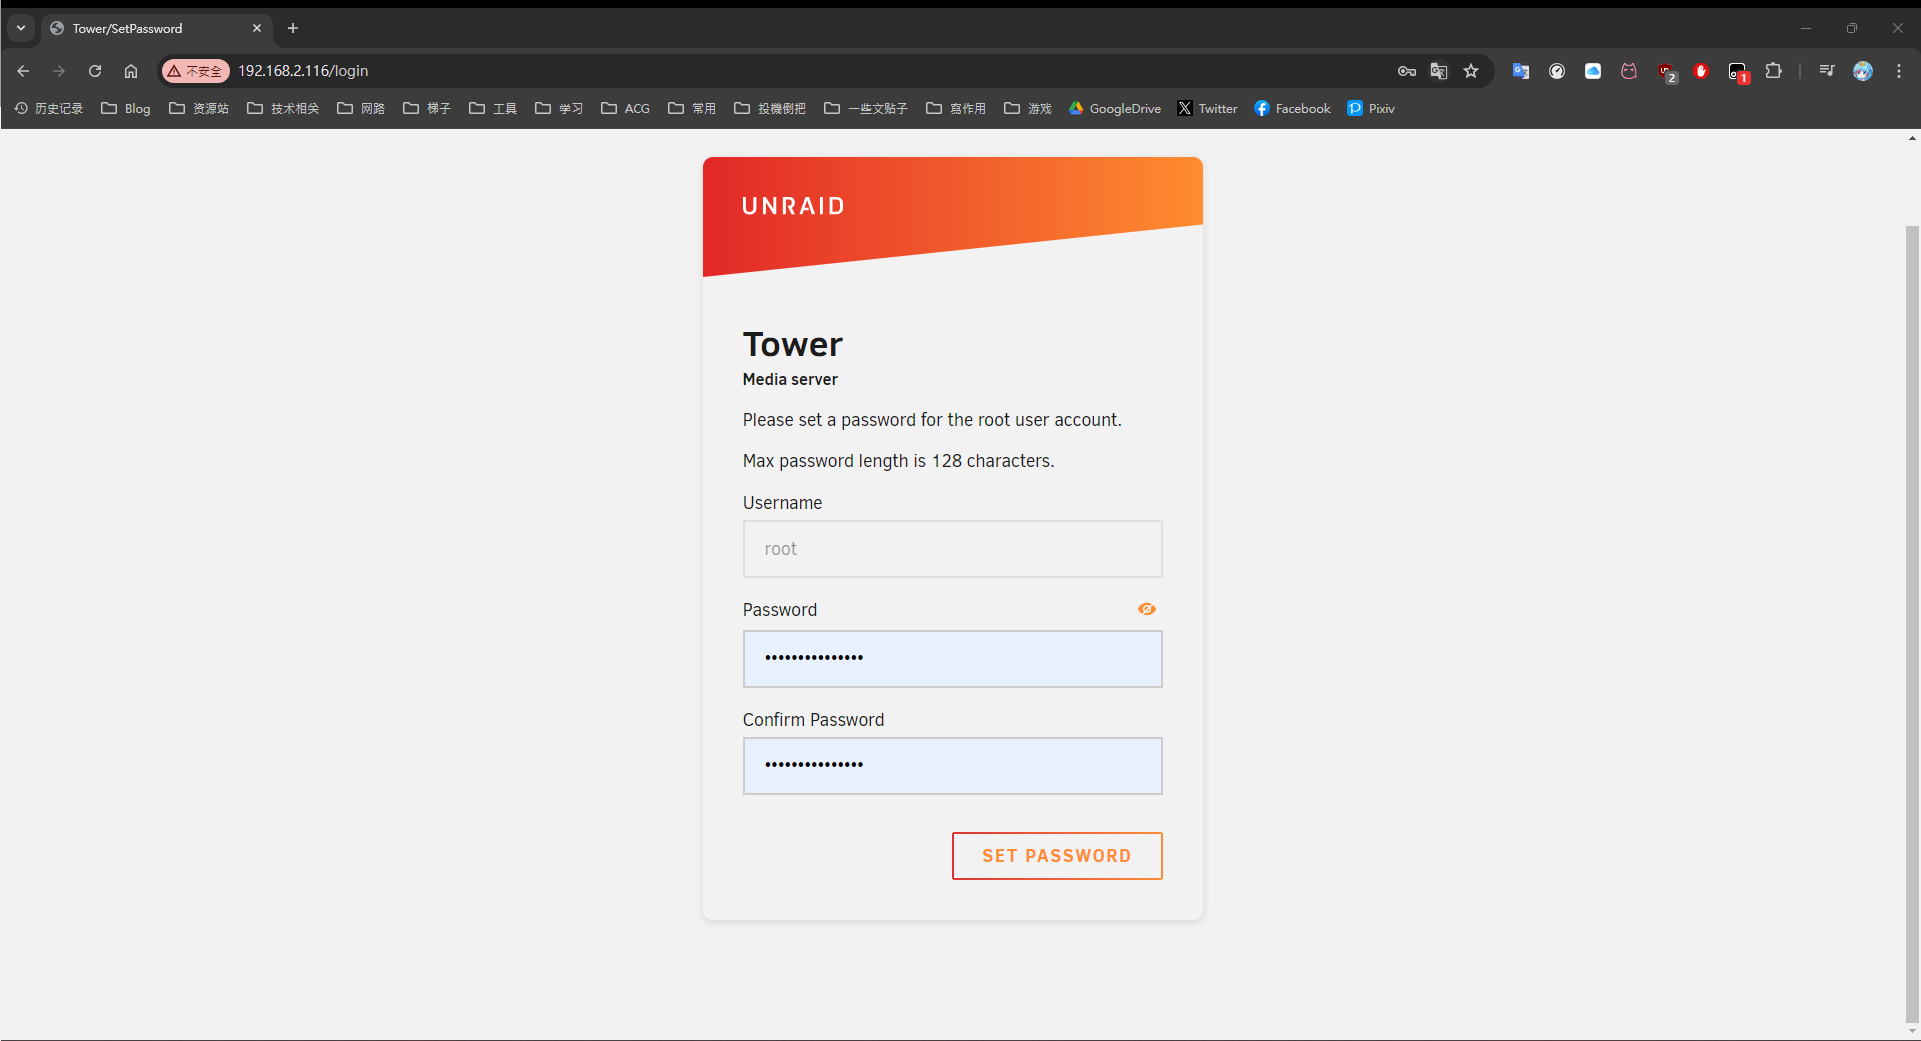Click the page vertical scrollbar thumb
Image resolution: width=1921 pixels, height=1041 pixels.
[1912, 625]
